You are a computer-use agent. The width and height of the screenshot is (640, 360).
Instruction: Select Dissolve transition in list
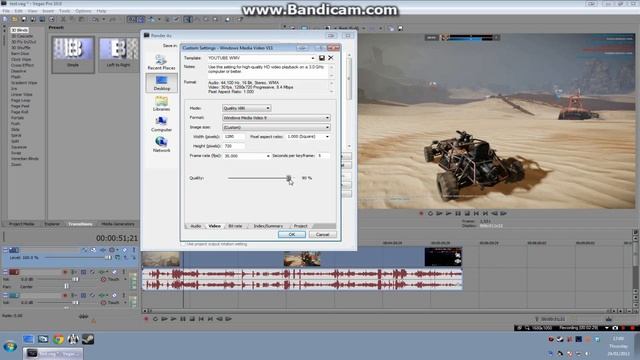point(18,71)
